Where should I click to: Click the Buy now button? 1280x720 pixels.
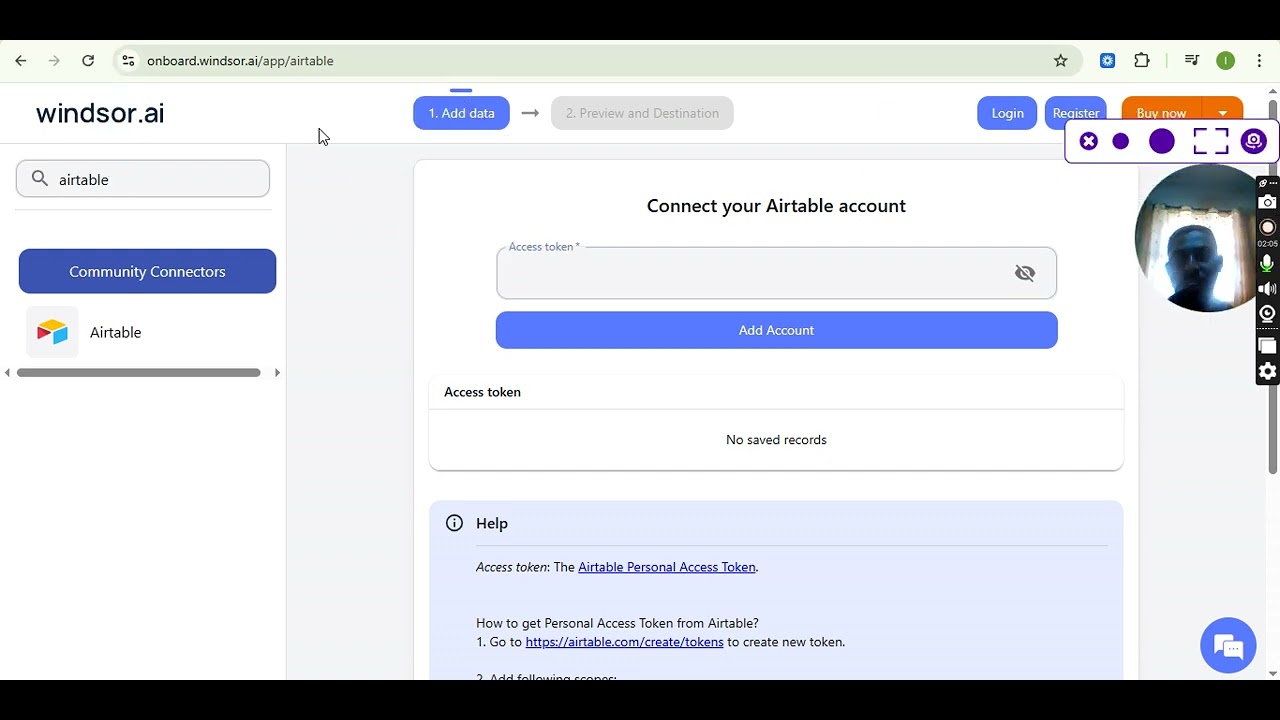1162,113
